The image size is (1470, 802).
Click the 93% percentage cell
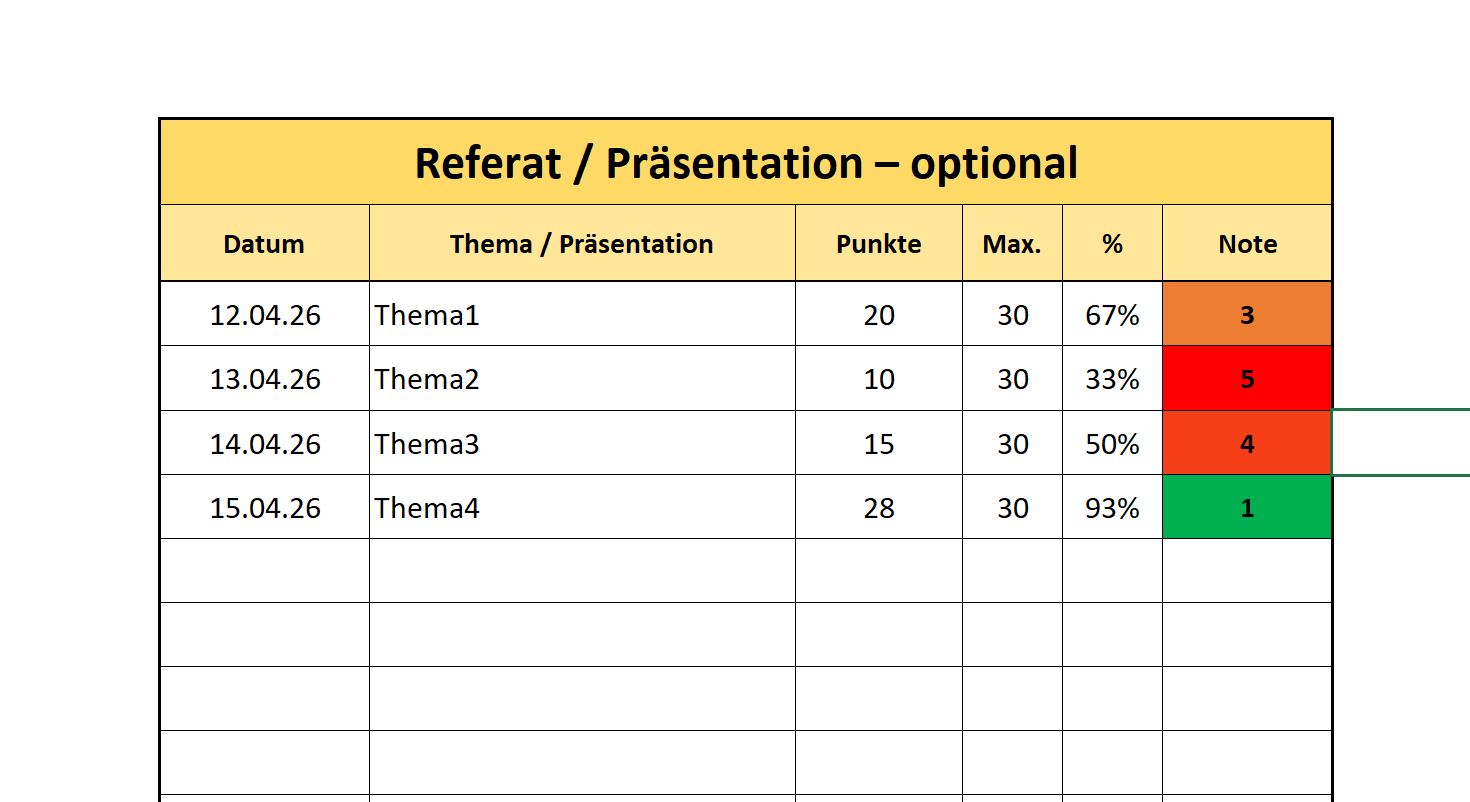point(1112,507)
